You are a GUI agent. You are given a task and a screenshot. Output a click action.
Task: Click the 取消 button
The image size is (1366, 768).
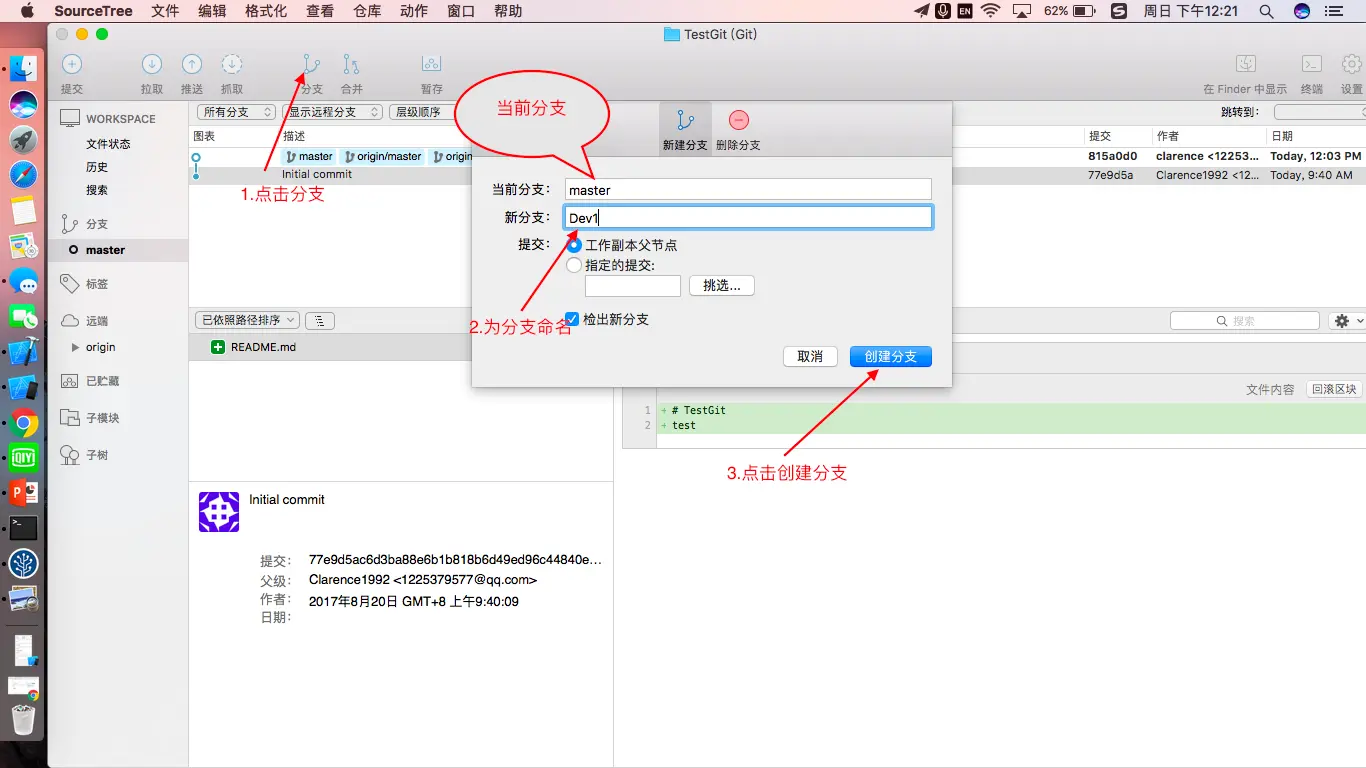[x=810, y=357]
